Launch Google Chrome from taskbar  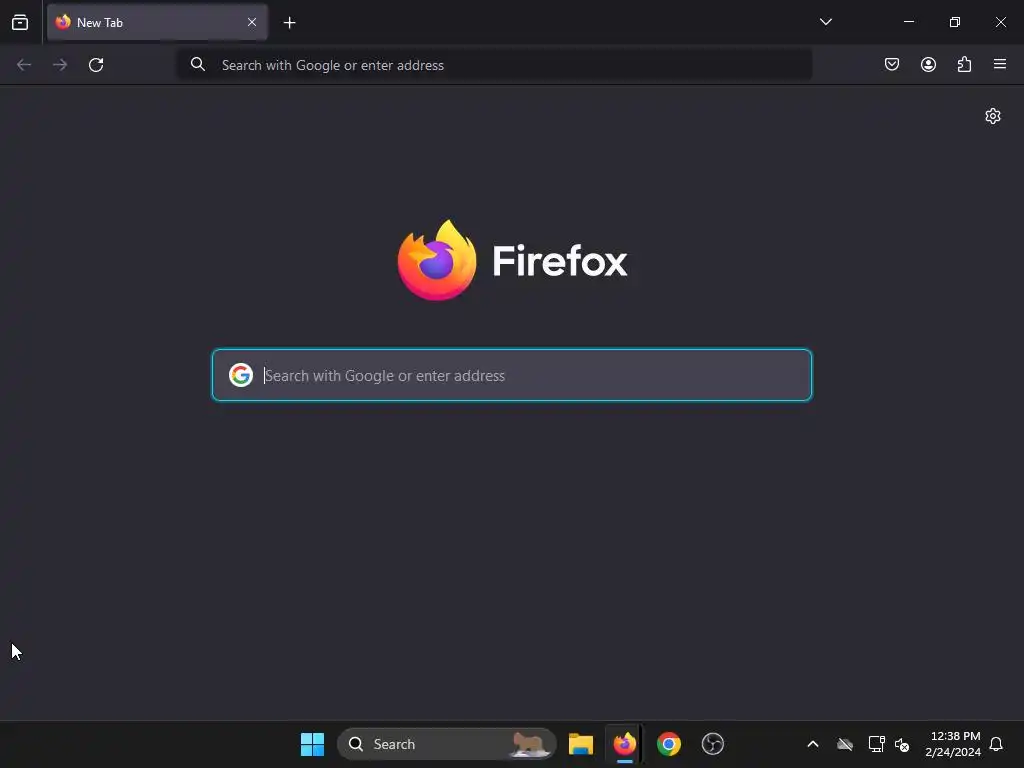[669, 744]
